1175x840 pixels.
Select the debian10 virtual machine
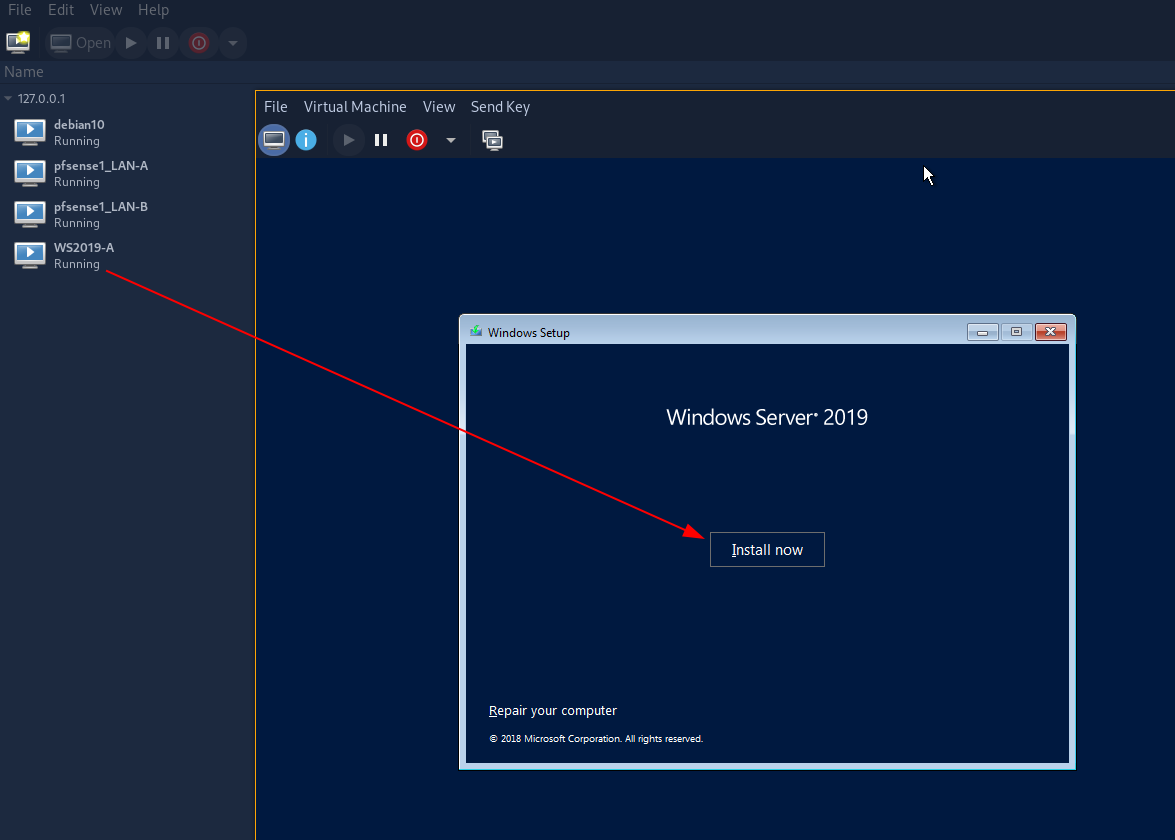click(x=127, y=133)
